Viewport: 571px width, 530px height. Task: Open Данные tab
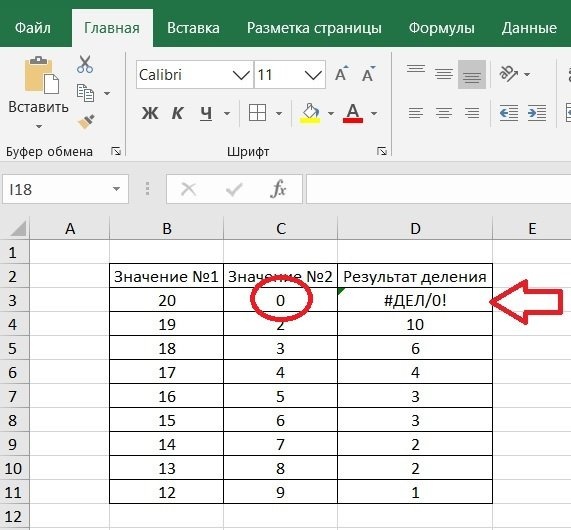[529, 28]
